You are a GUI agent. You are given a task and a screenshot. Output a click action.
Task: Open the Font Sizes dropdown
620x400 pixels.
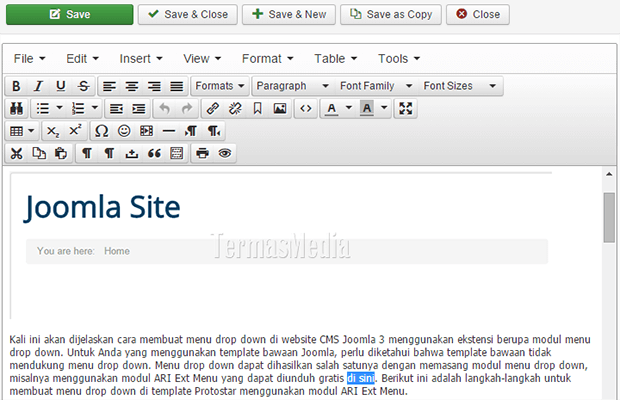click(x=460, y=86)
